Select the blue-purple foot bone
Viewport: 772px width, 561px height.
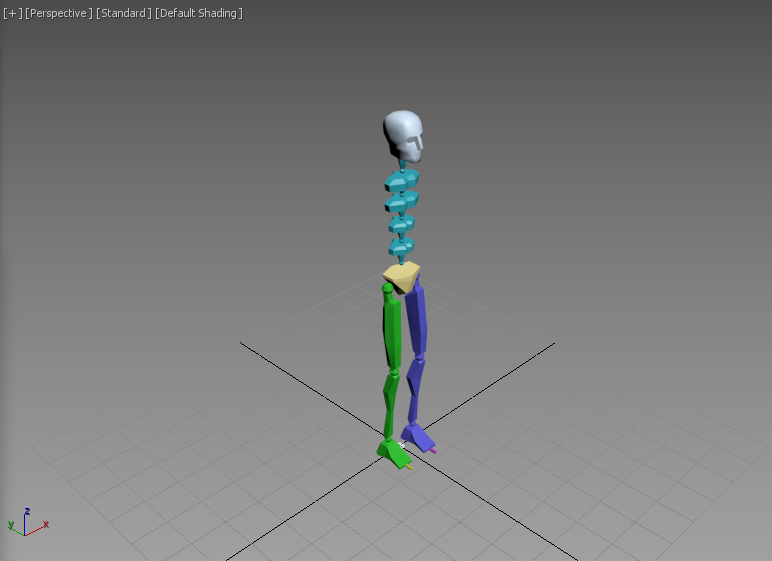pos(418,437)
